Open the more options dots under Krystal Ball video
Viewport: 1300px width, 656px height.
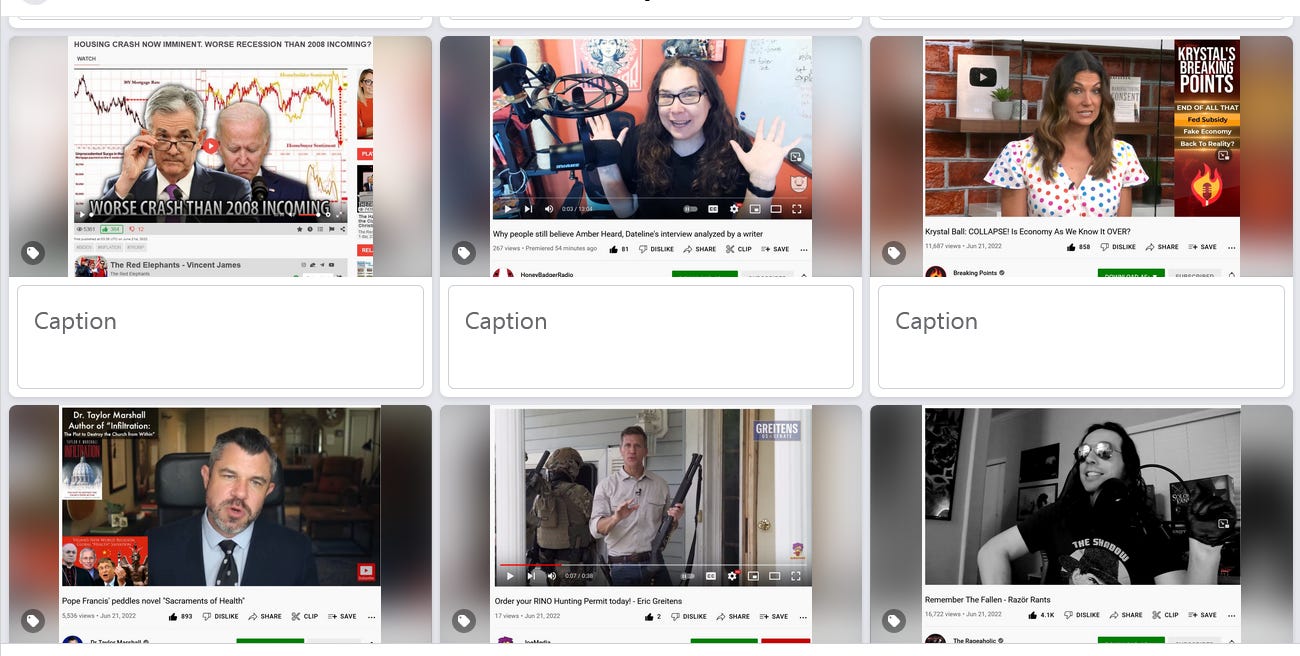pyautogui.click(x=1233, y=248)
